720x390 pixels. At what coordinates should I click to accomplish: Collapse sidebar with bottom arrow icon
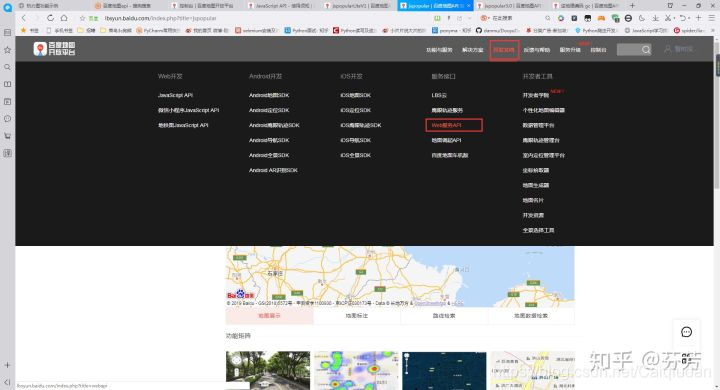click(x=7, y=382)
